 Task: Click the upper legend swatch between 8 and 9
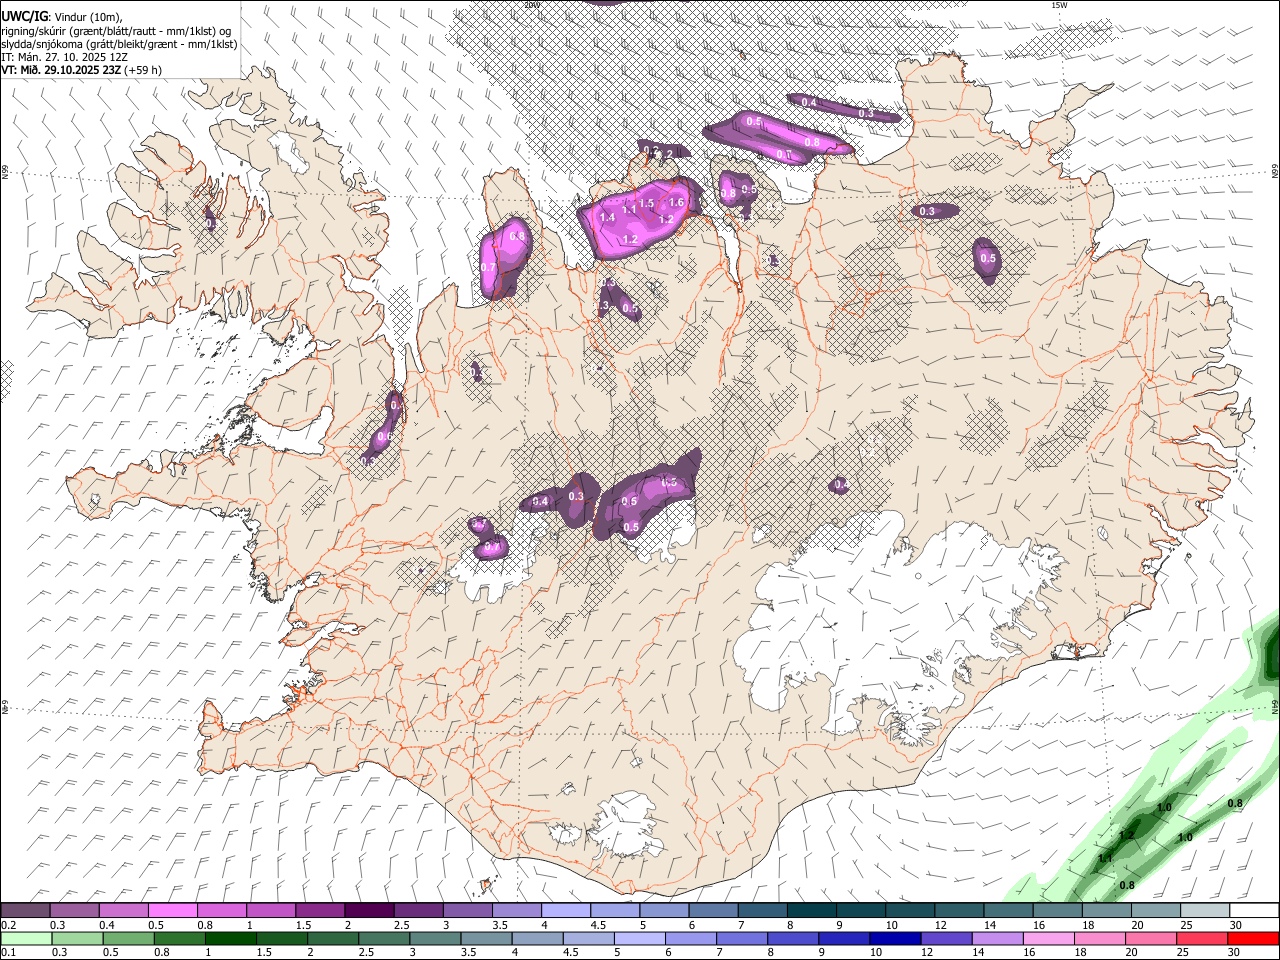810,910
